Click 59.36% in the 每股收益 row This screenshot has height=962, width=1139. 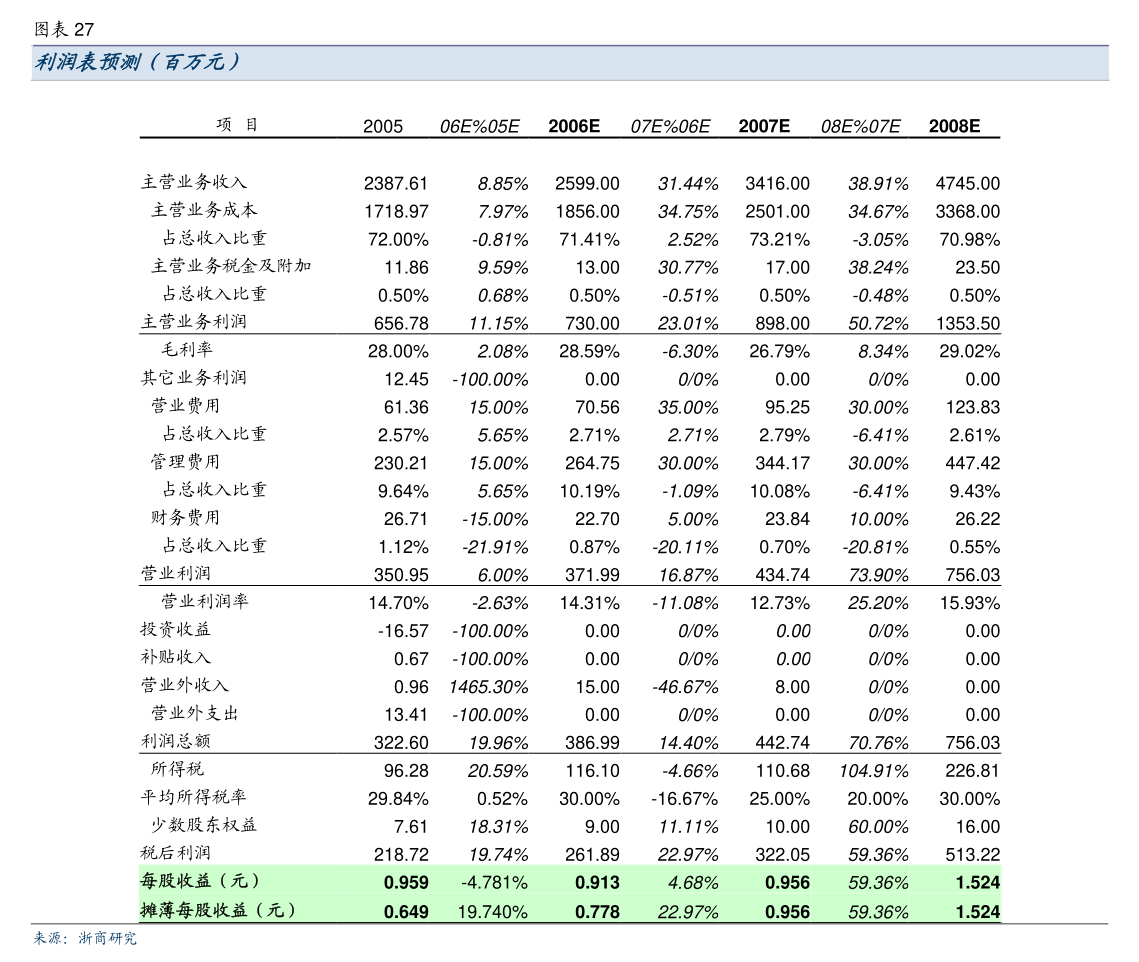878,882
